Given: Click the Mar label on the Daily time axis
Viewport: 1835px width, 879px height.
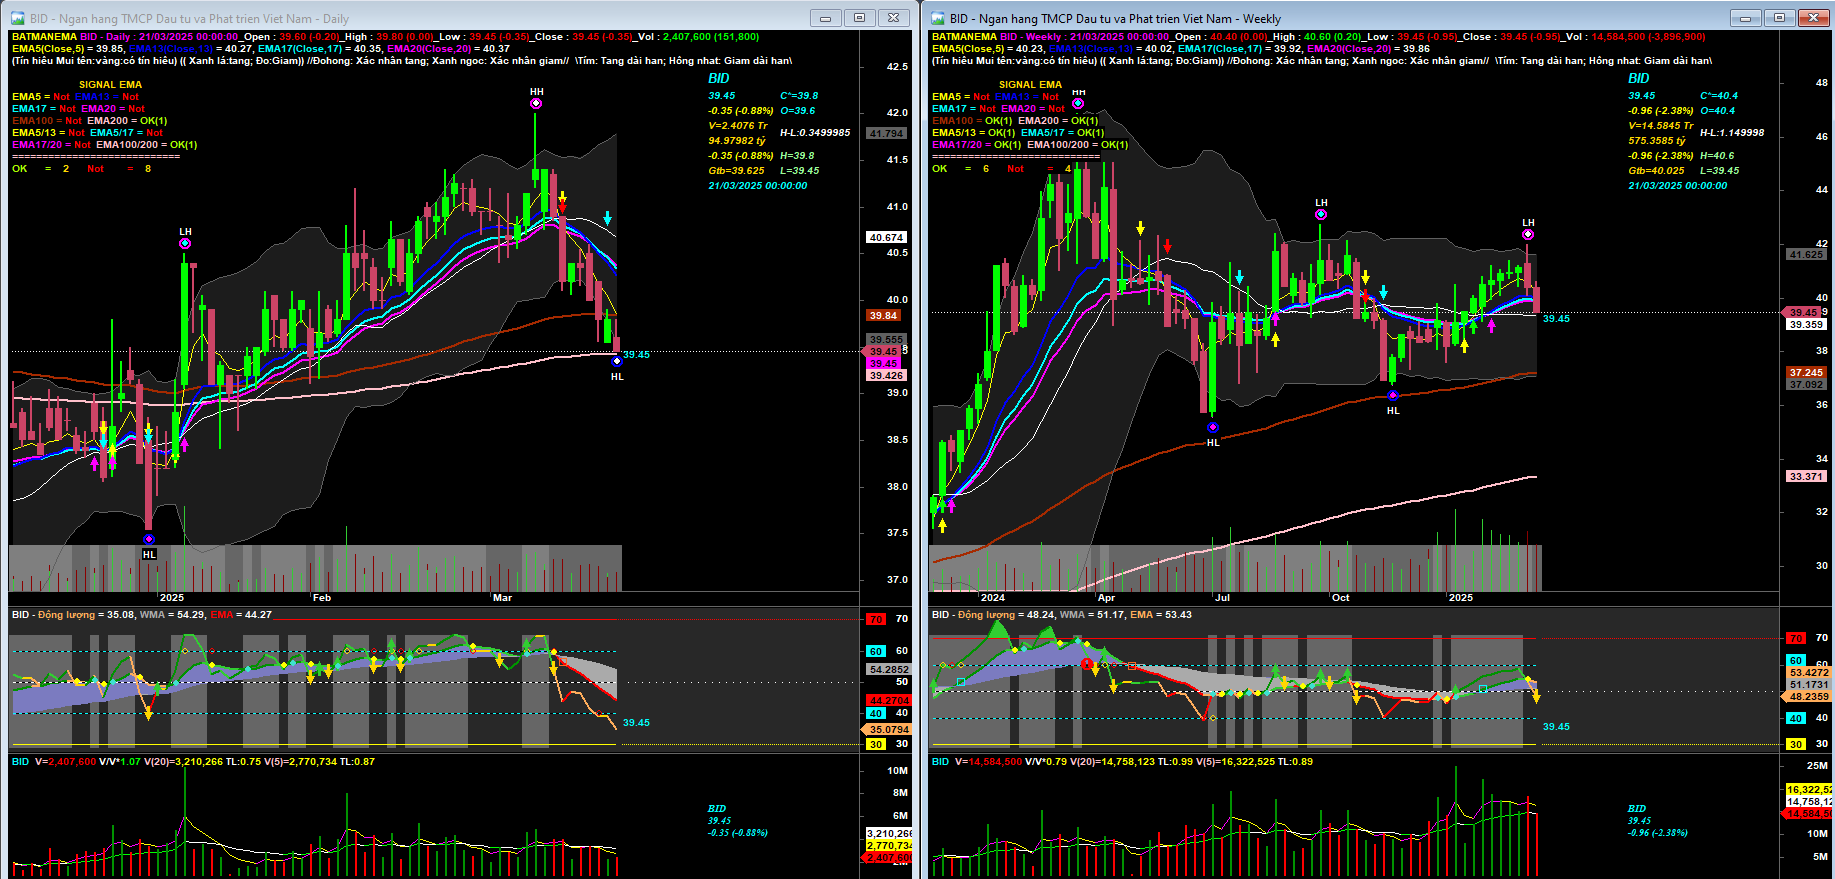Looking at the screenshot, I should click(x=502, y=598).
